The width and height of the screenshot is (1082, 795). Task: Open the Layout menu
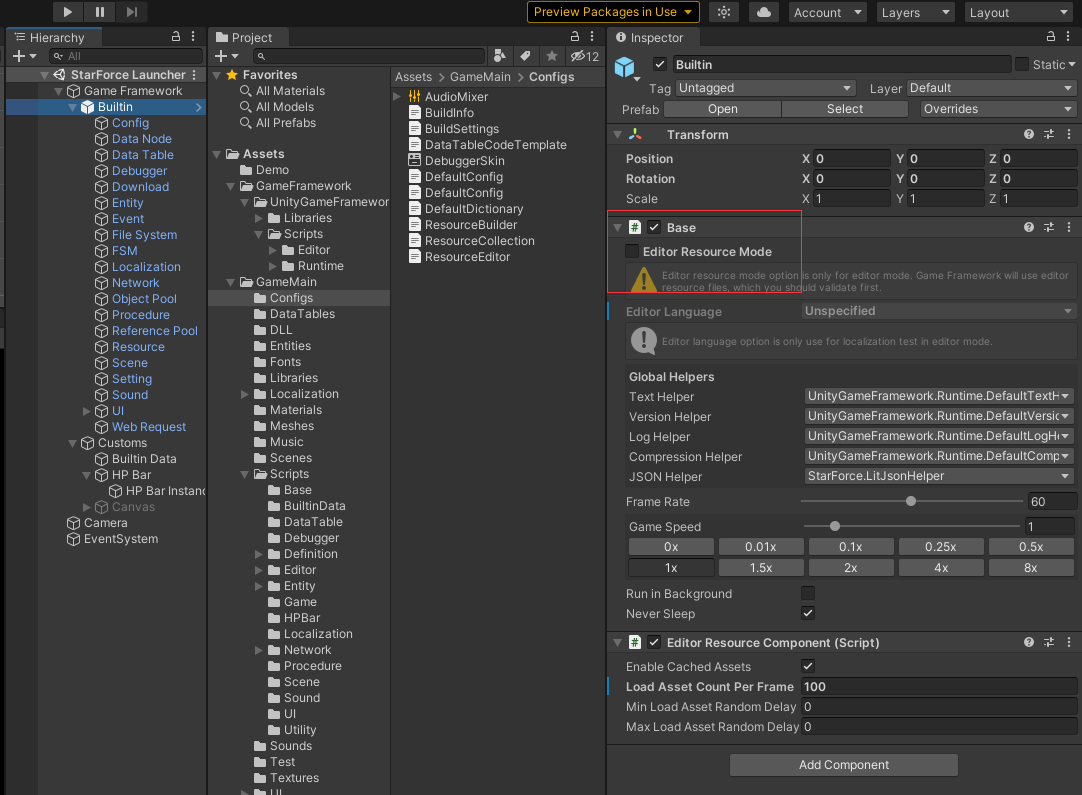(1019, 12)
